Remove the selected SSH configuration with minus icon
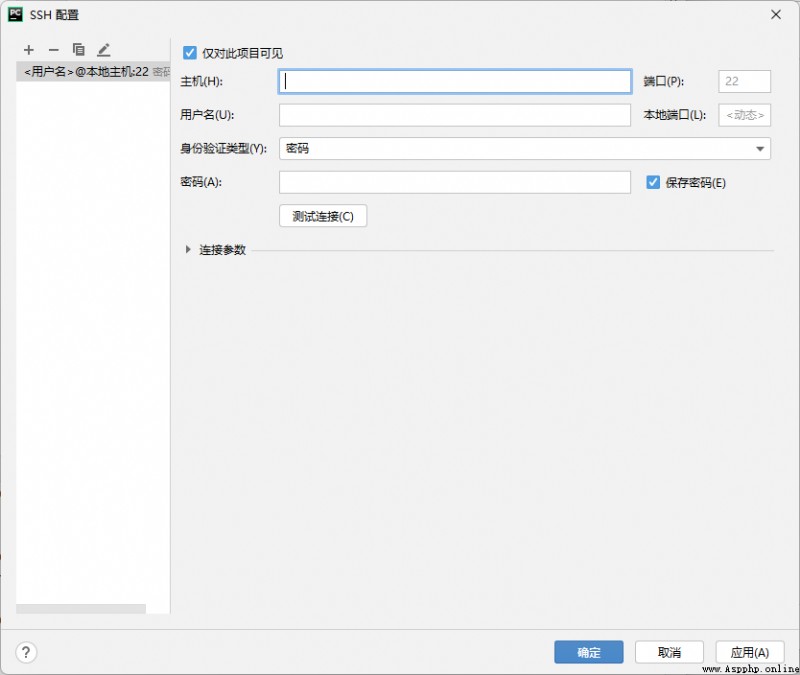 [x=54, y=50]
